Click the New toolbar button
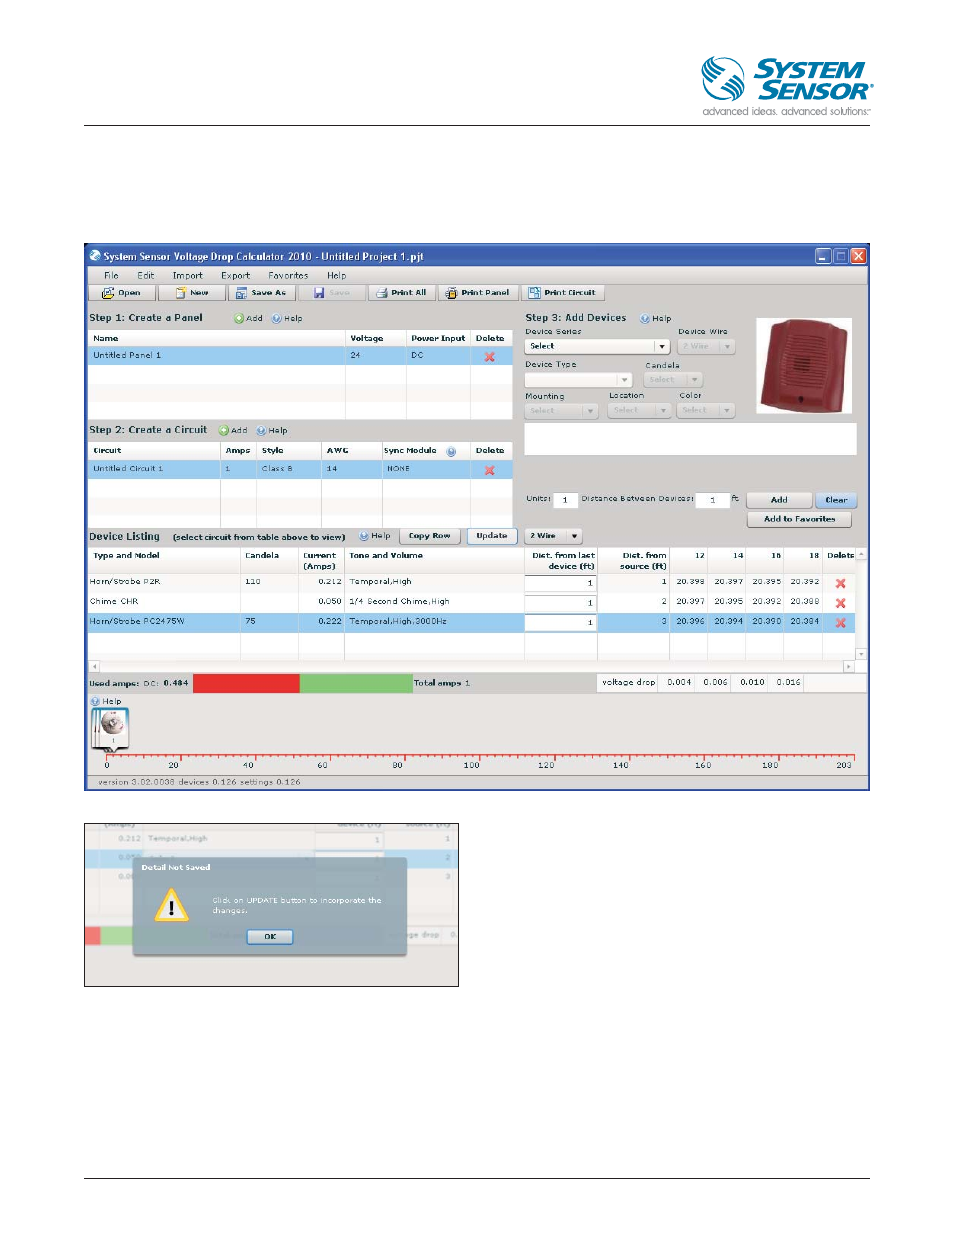 193,293
